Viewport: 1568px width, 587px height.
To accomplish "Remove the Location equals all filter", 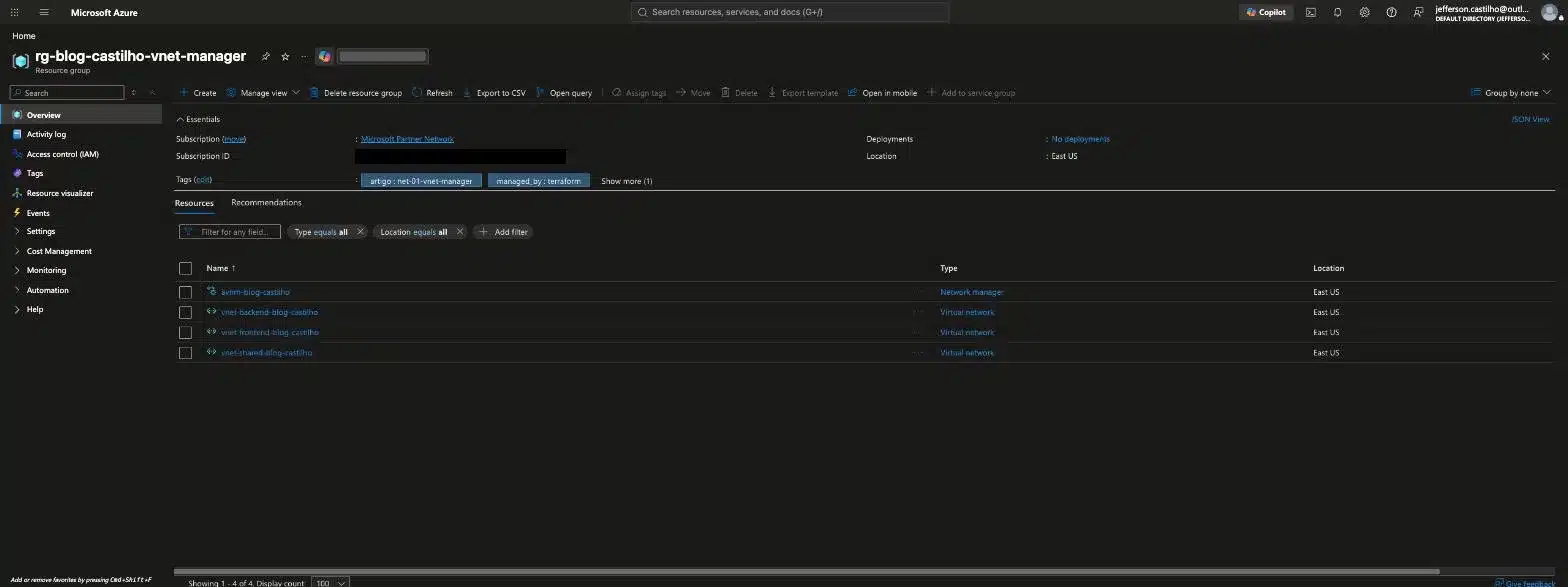I will pyautogui.click(x=460, y=232).
